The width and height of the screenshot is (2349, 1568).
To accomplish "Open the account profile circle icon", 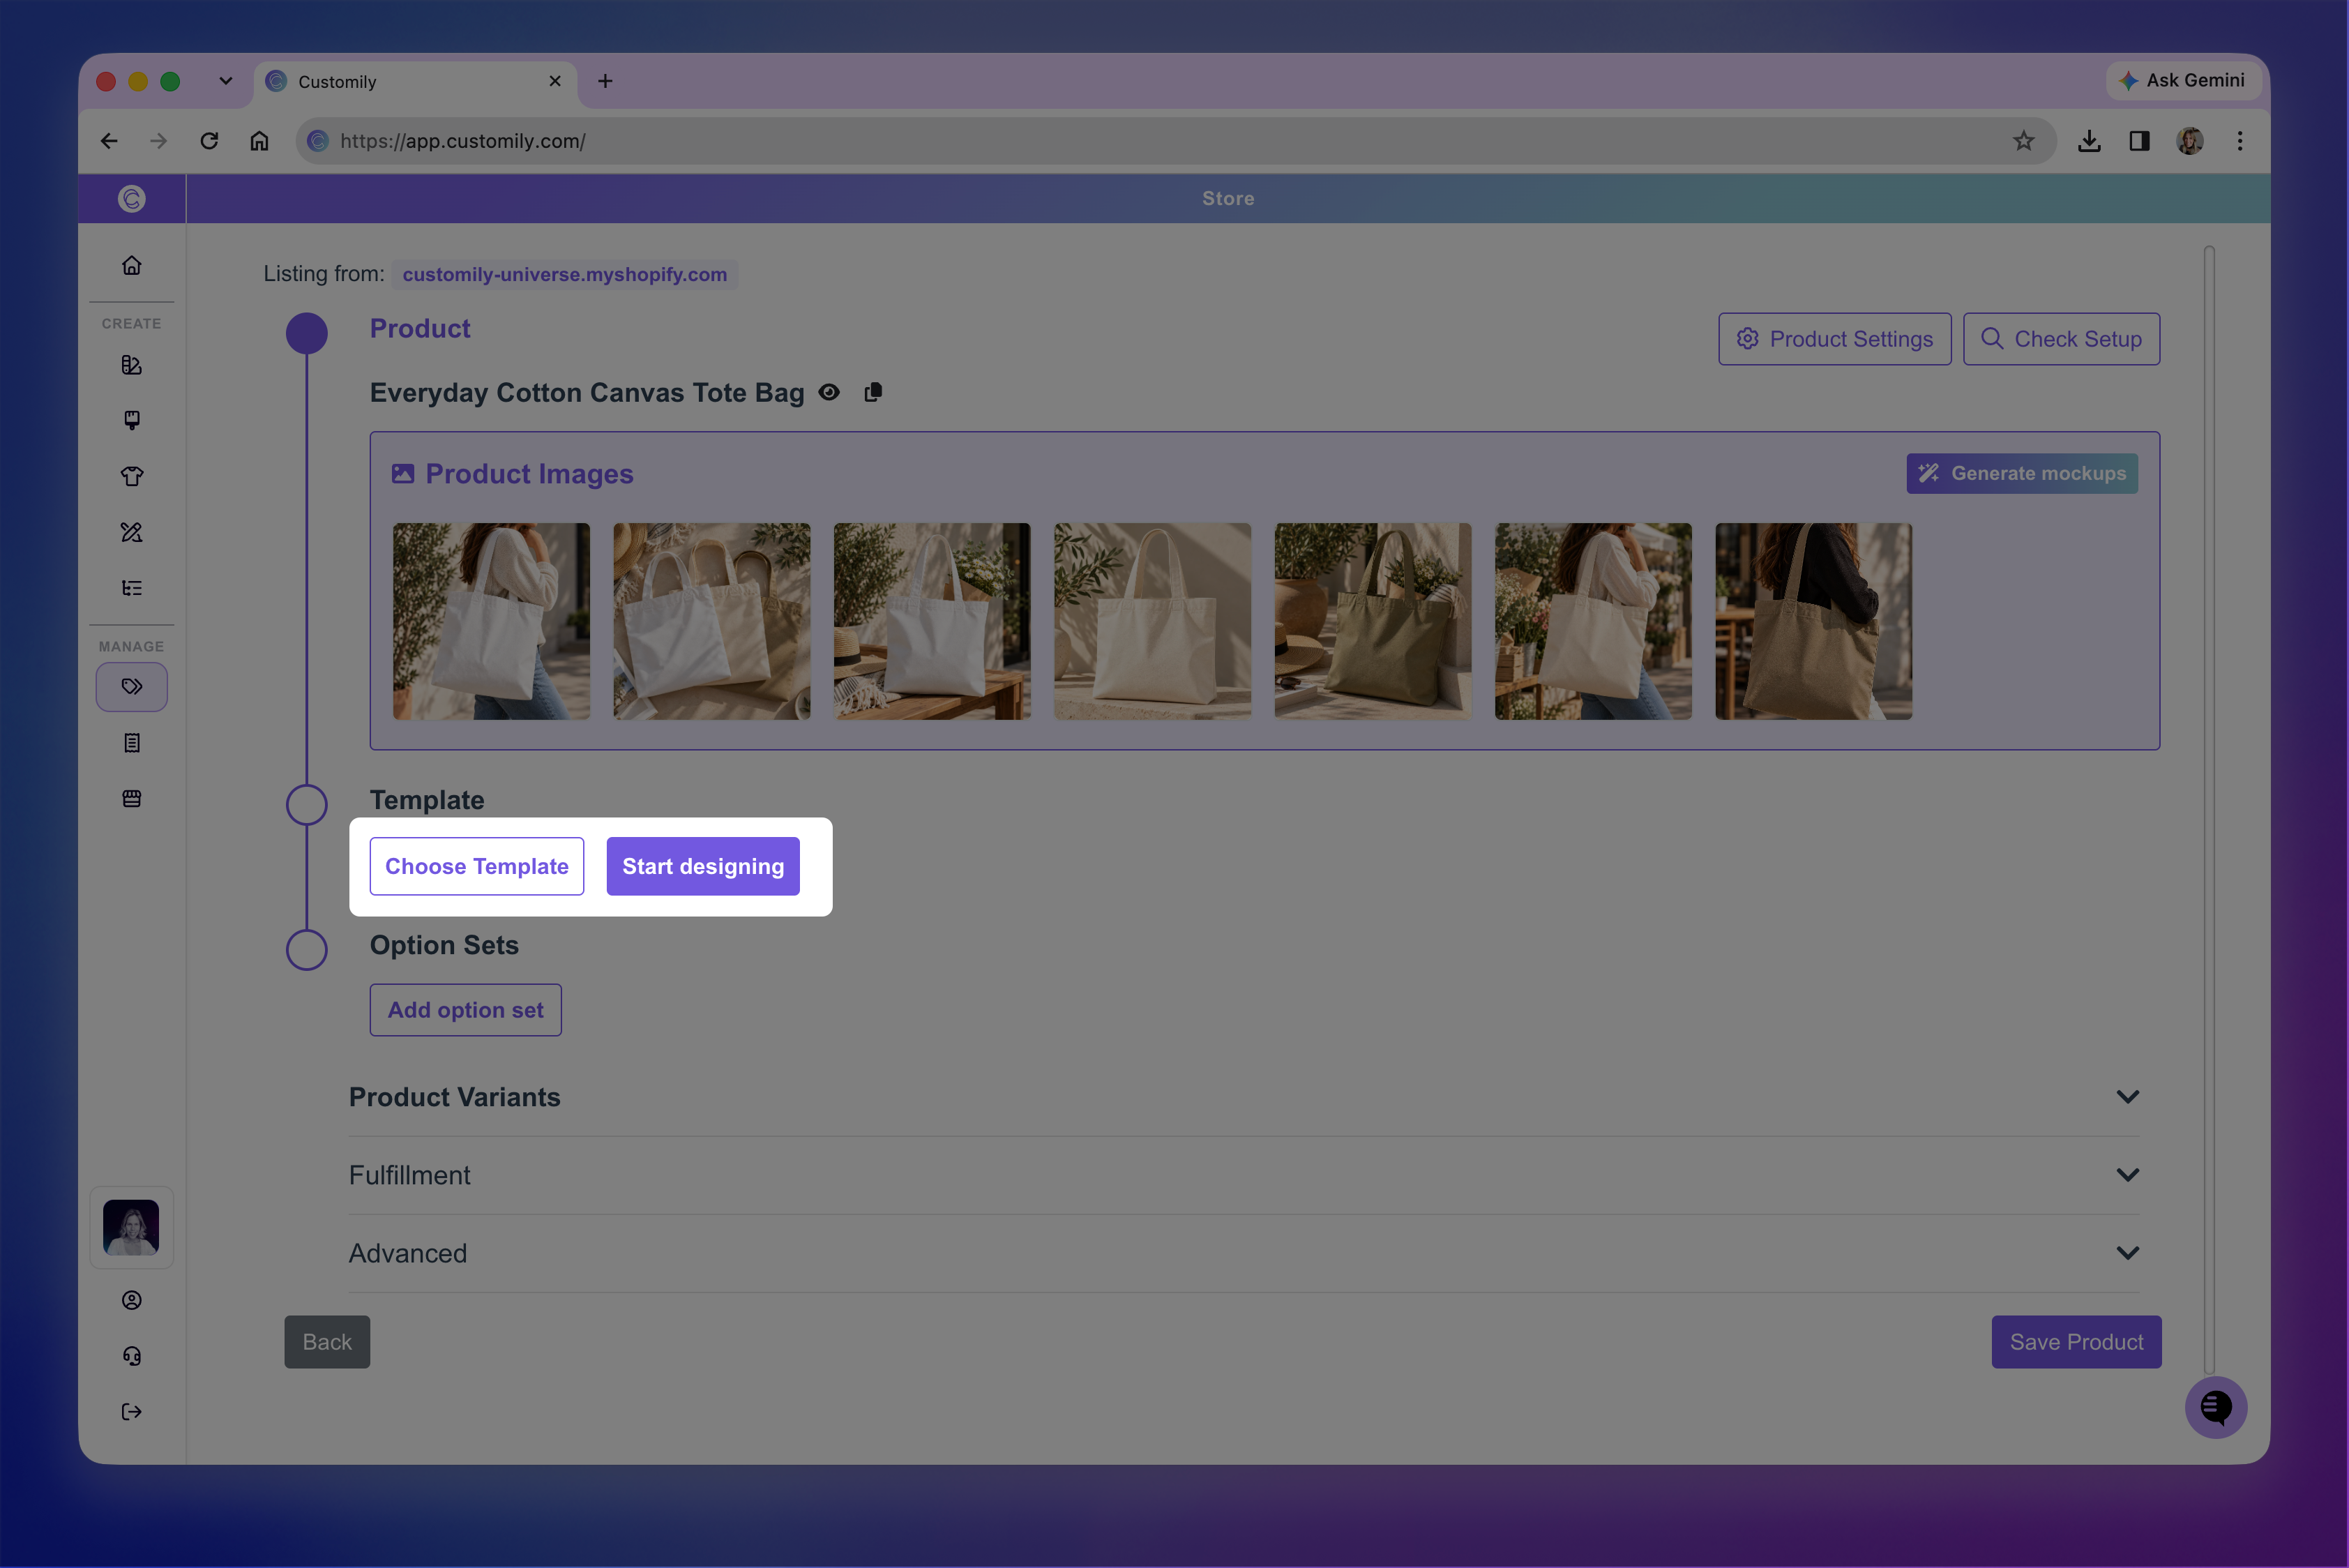I will pos(131,1300).
